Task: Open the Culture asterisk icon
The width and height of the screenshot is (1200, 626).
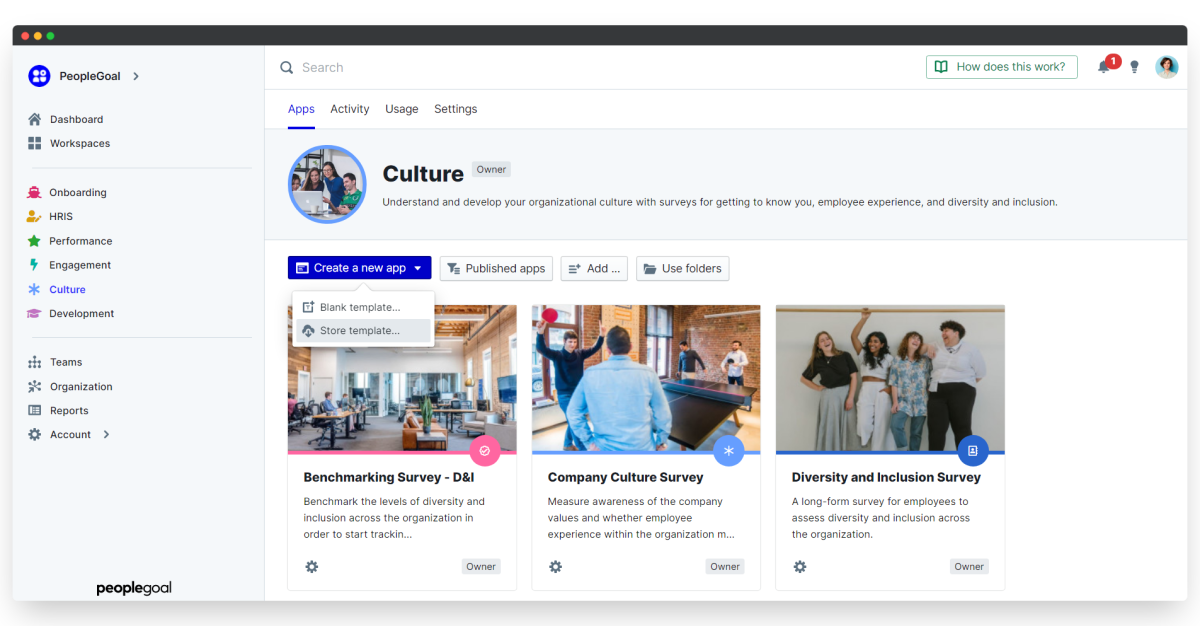Action: point(34,289)
